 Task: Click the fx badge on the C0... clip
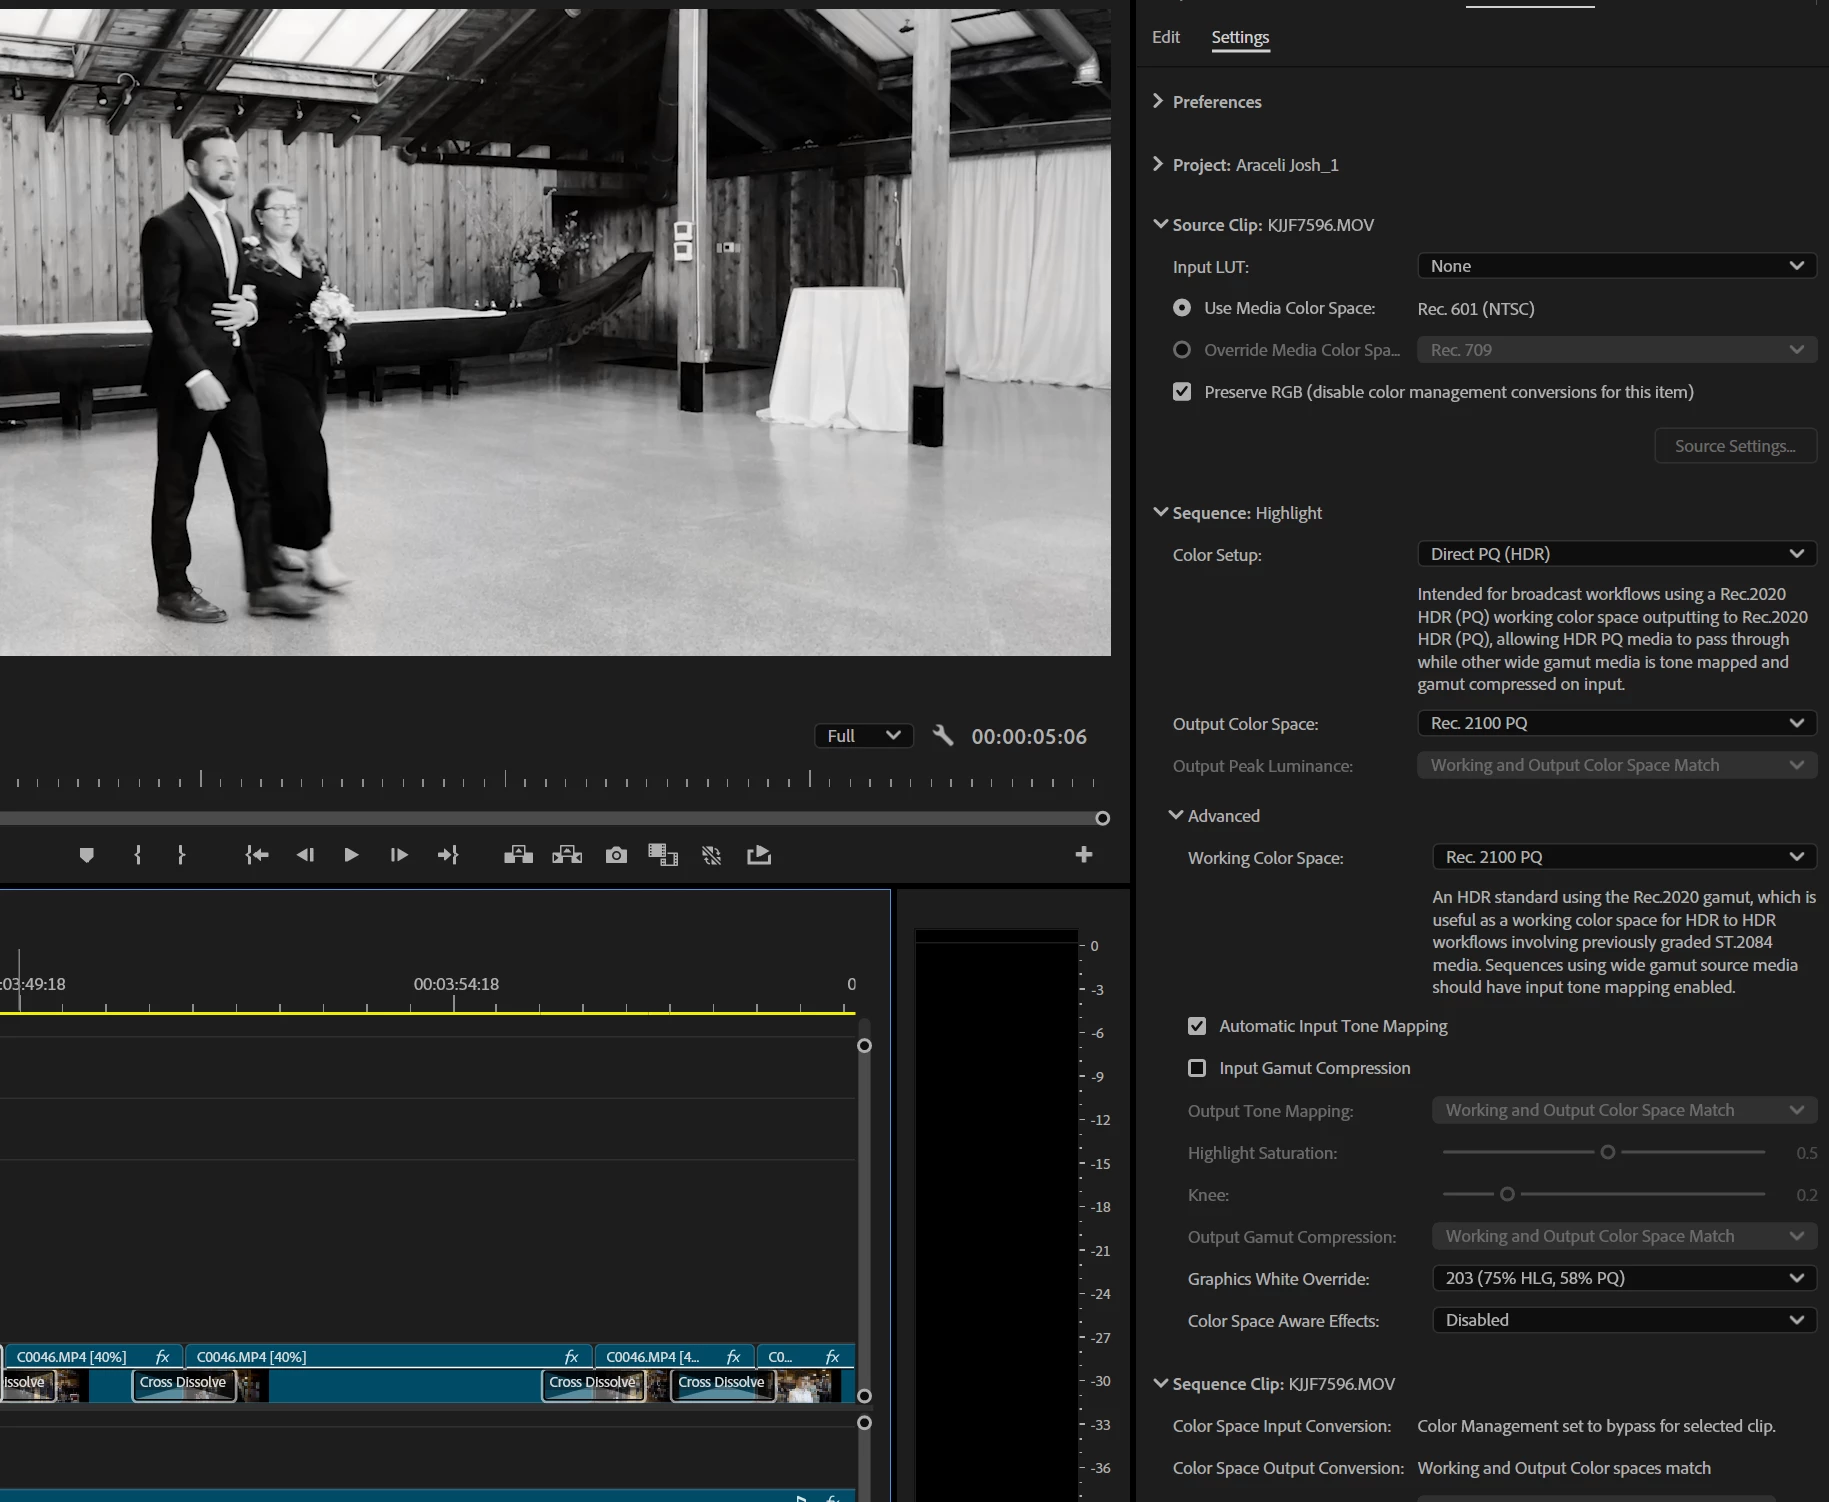click(832, 1357)
